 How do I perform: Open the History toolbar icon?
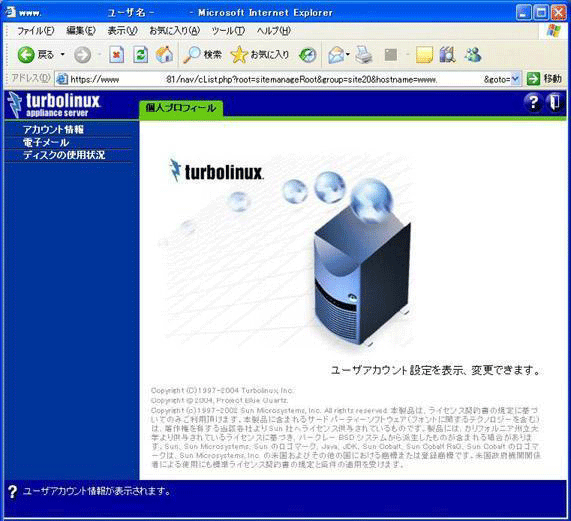coord(308,55)
